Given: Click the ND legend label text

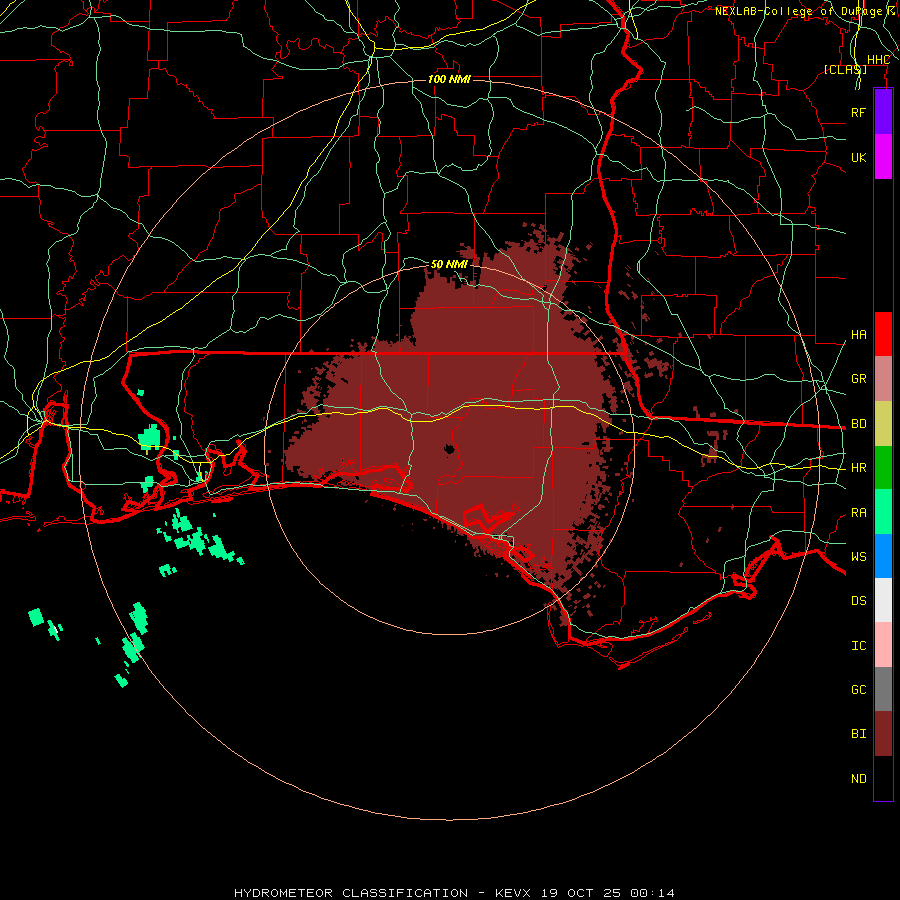Looking at the screenshot, I should [858, 779].
